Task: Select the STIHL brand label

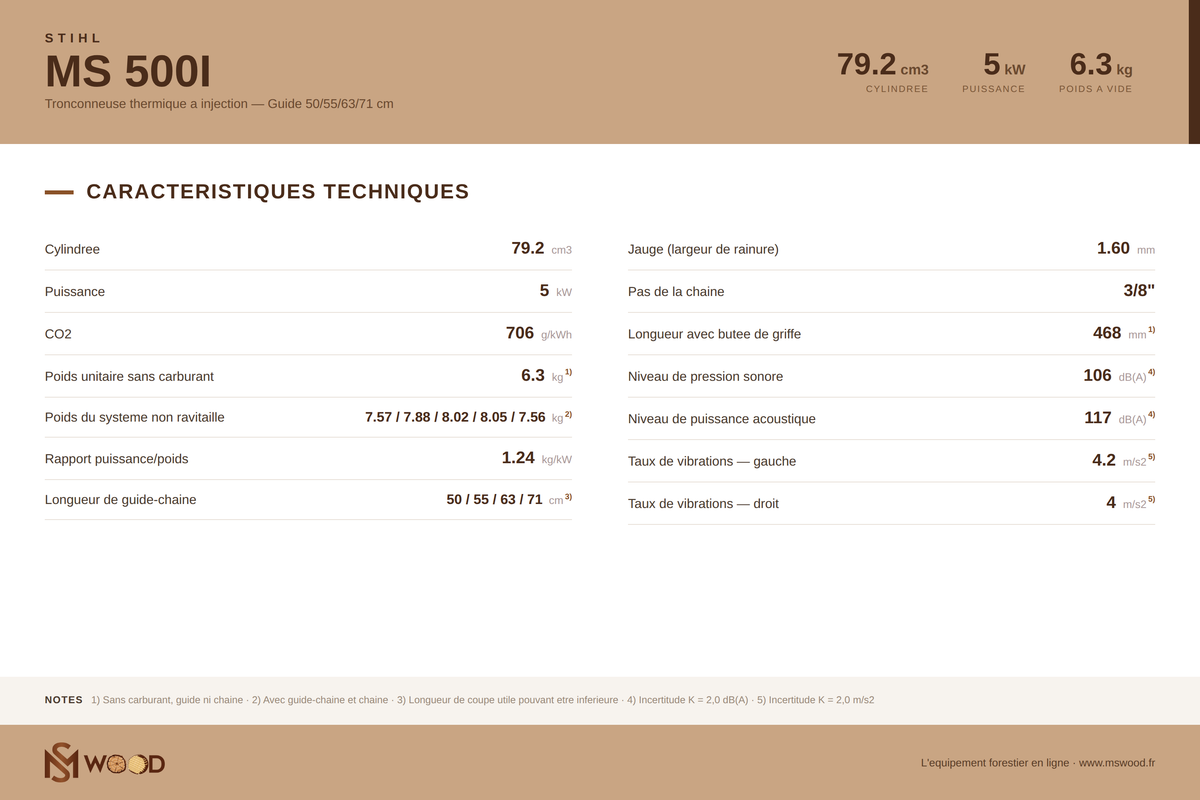Action: pos(74,38)
